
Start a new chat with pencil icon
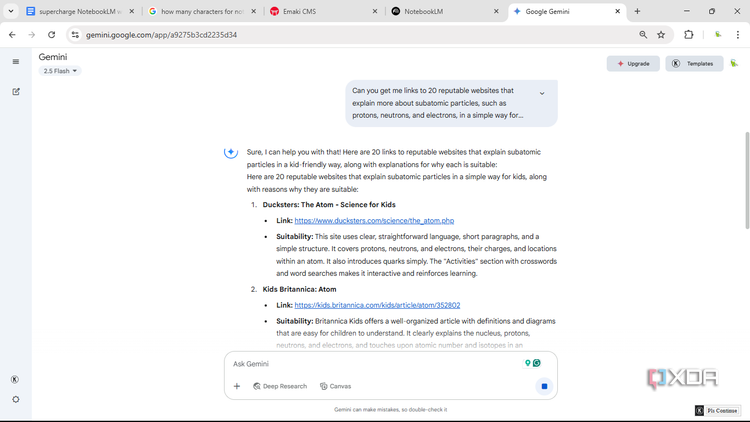tap(16, 91)
